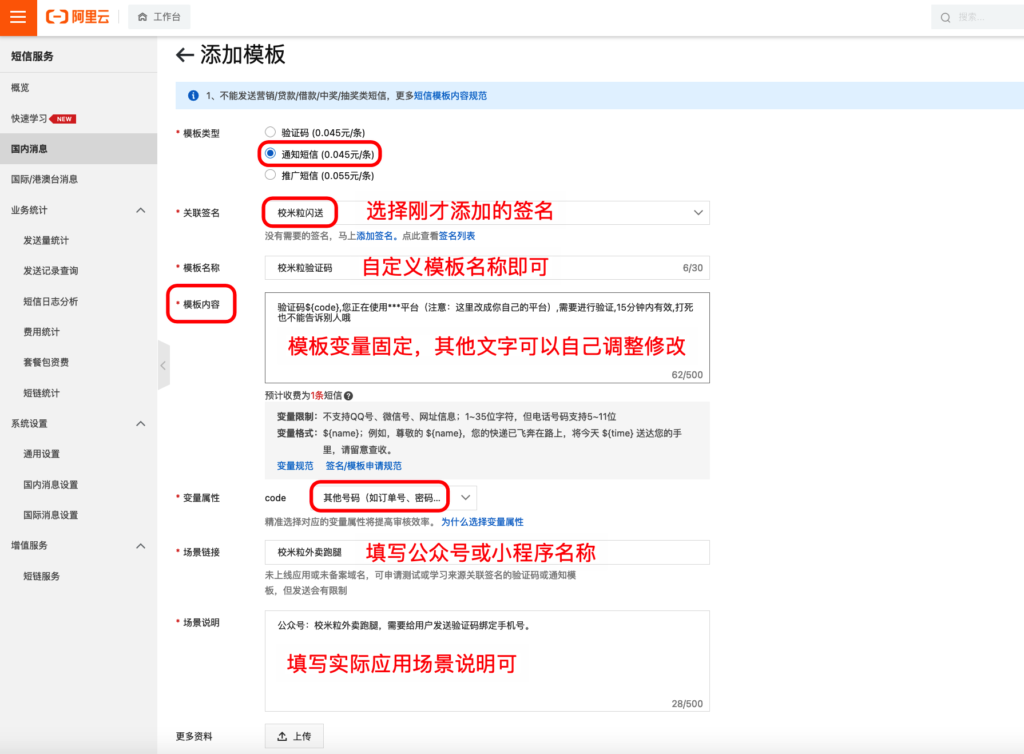Viewport: 1024px width, 754px height.
Task: Click the search magnifier icon
Action: 944,17
